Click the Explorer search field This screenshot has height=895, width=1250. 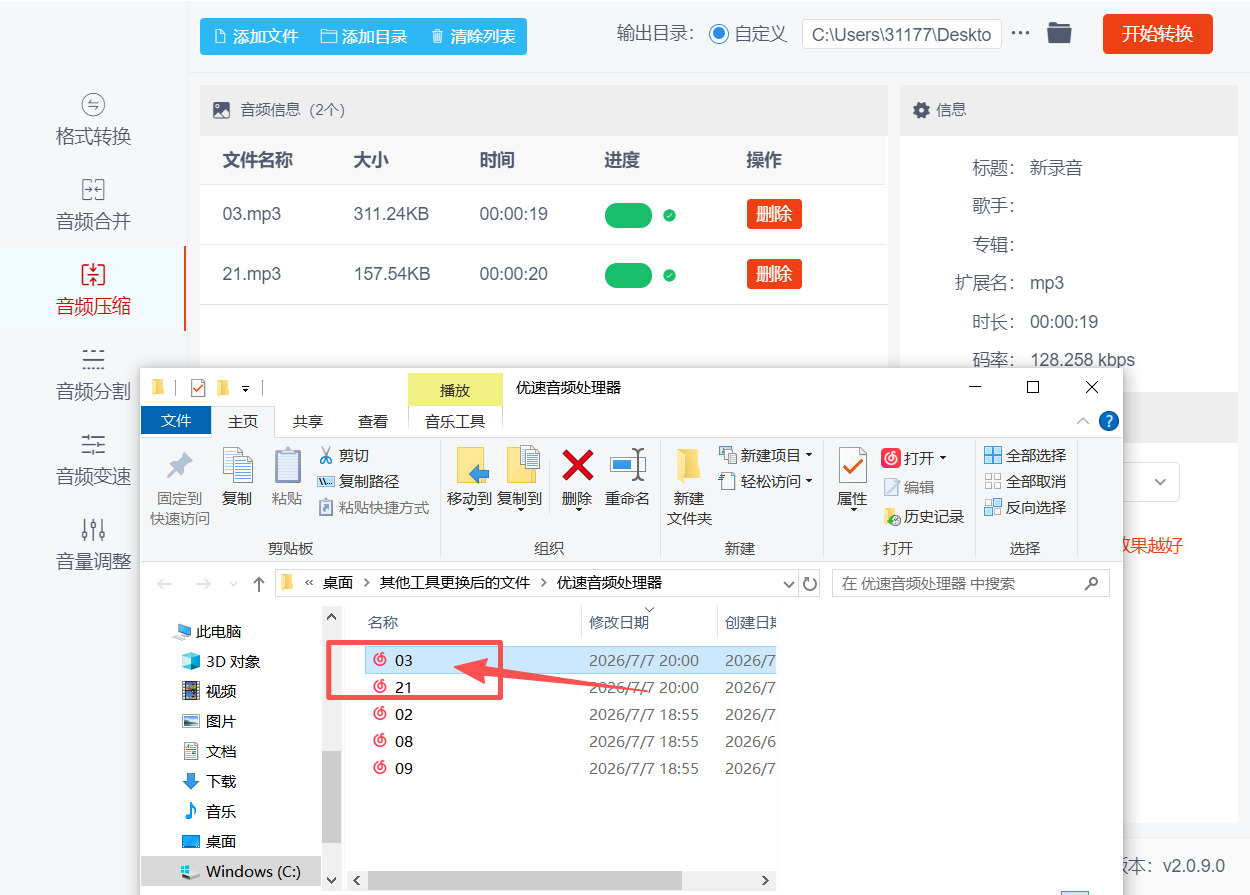coord(970,583)
